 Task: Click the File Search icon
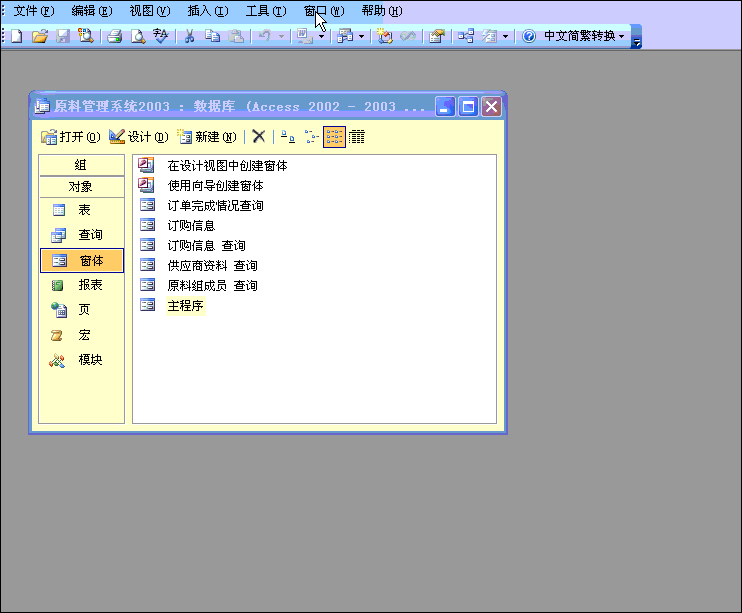pos(86,36)
